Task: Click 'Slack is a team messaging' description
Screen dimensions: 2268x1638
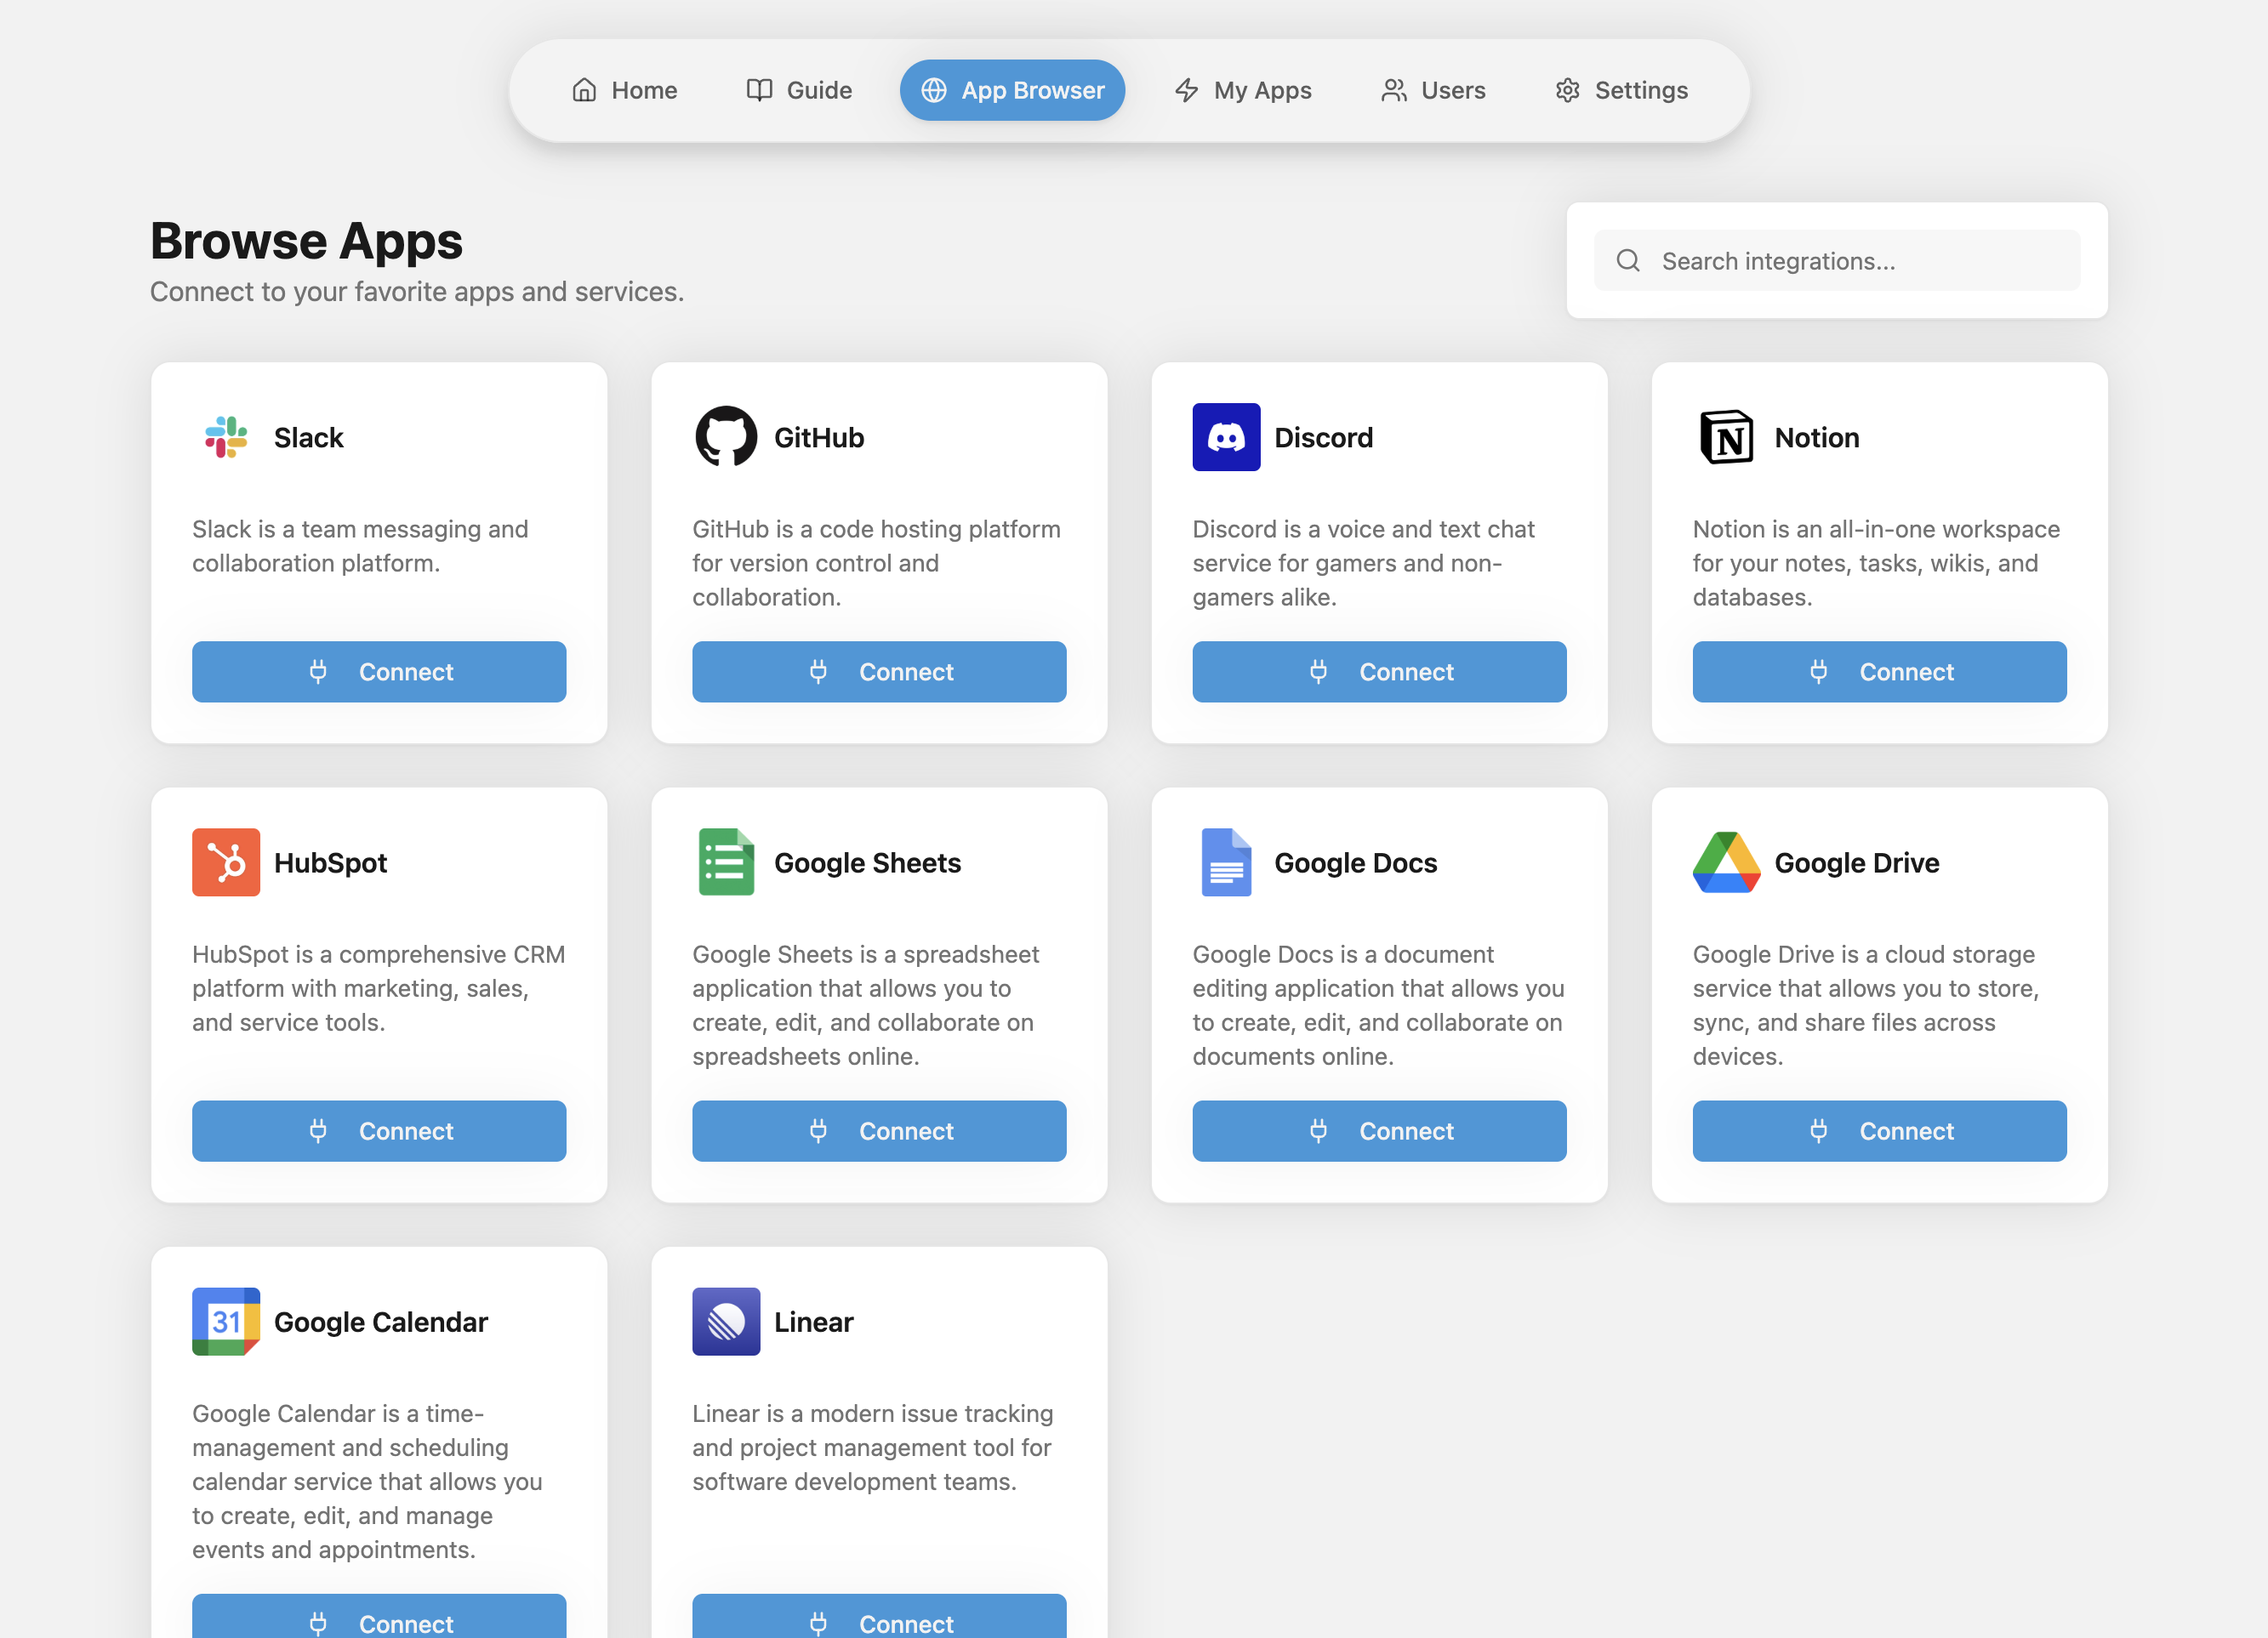Action: click(x=360, y=546)
